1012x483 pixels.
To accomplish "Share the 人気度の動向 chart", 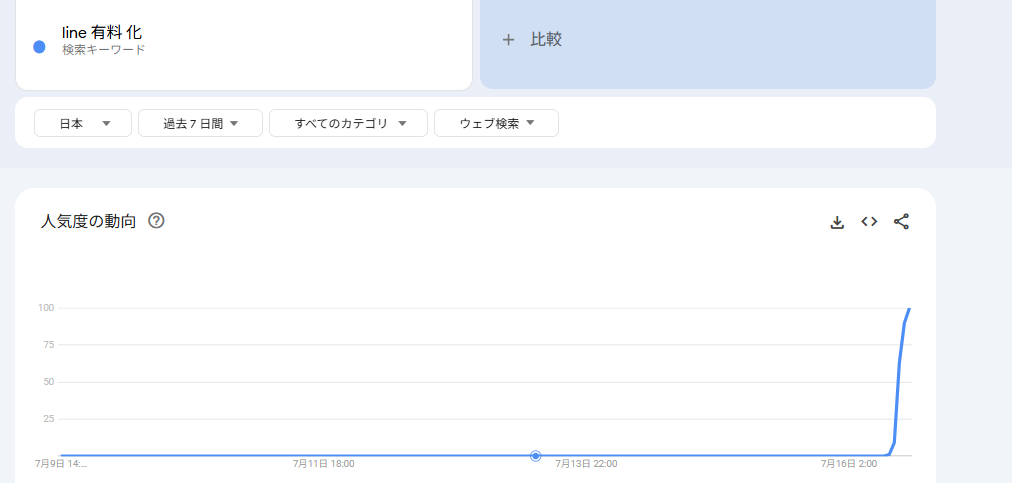I will click(902, 222).
